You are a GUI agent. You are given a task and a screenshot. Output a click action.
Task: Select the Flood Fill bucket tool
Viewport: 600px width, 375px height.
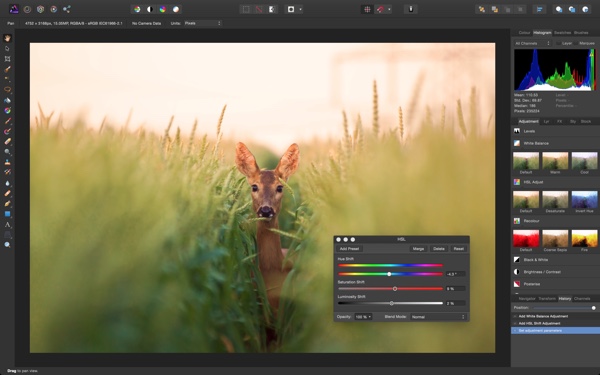coord(7,100)
